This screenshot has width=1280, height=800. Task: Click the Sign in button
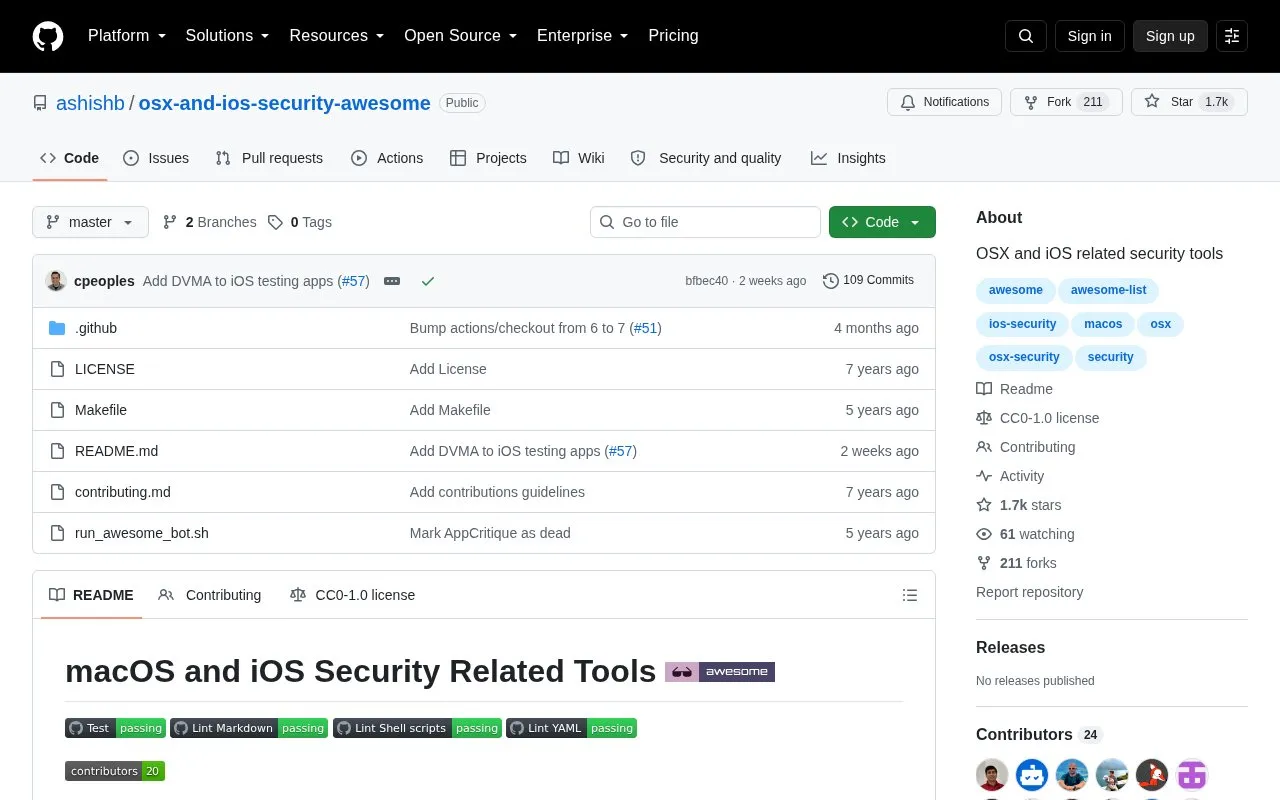(1089, 36)
